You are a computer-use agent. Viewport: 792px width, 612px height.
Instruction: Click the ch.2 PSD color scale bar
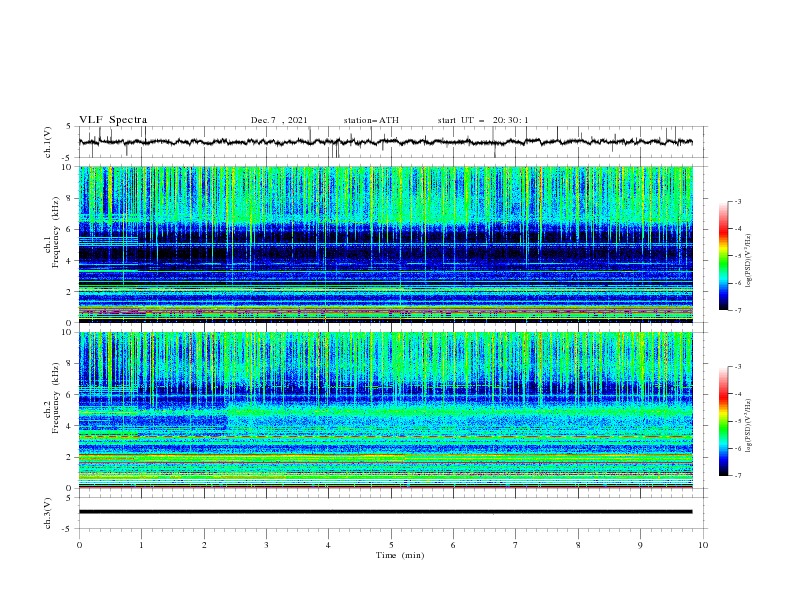pos(723,421)
